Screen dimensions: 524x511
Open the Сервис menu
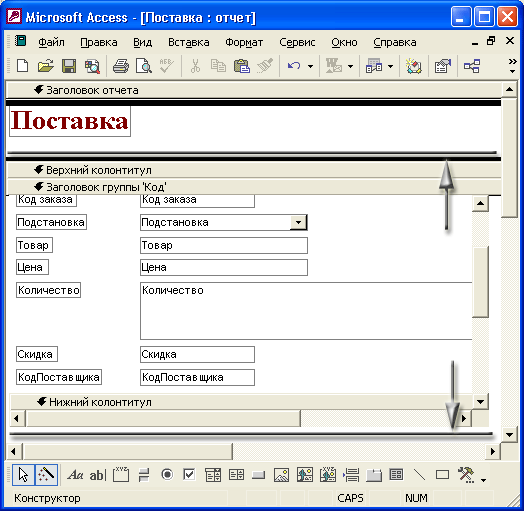pos(297,42)
